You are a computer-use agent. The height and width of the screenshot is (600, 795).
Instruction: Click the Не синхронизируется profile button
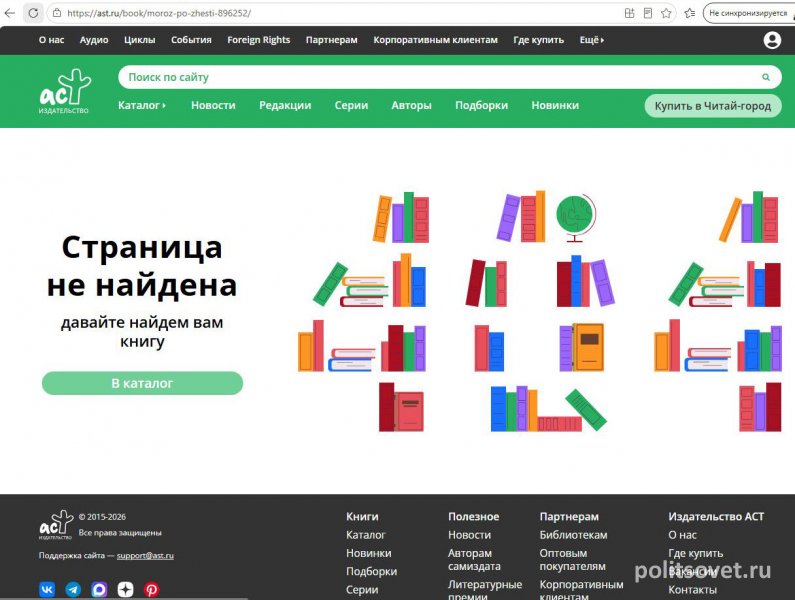click(748, 13)
